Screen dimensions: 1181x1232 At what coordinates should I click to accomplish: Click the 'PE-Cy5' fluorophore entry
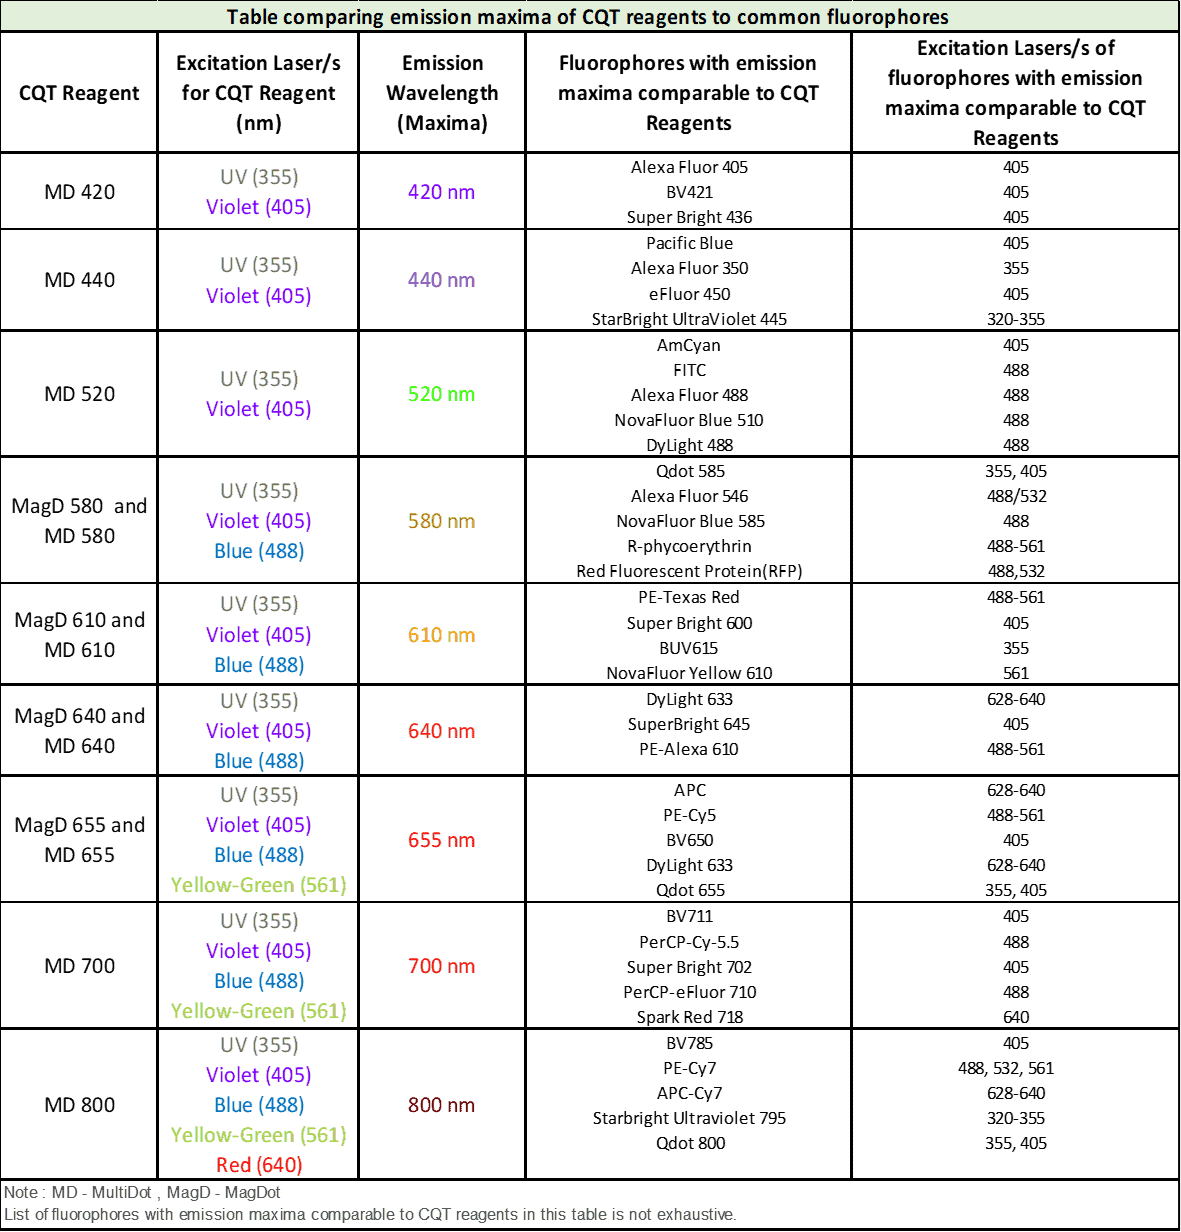[x=689, y=815]
